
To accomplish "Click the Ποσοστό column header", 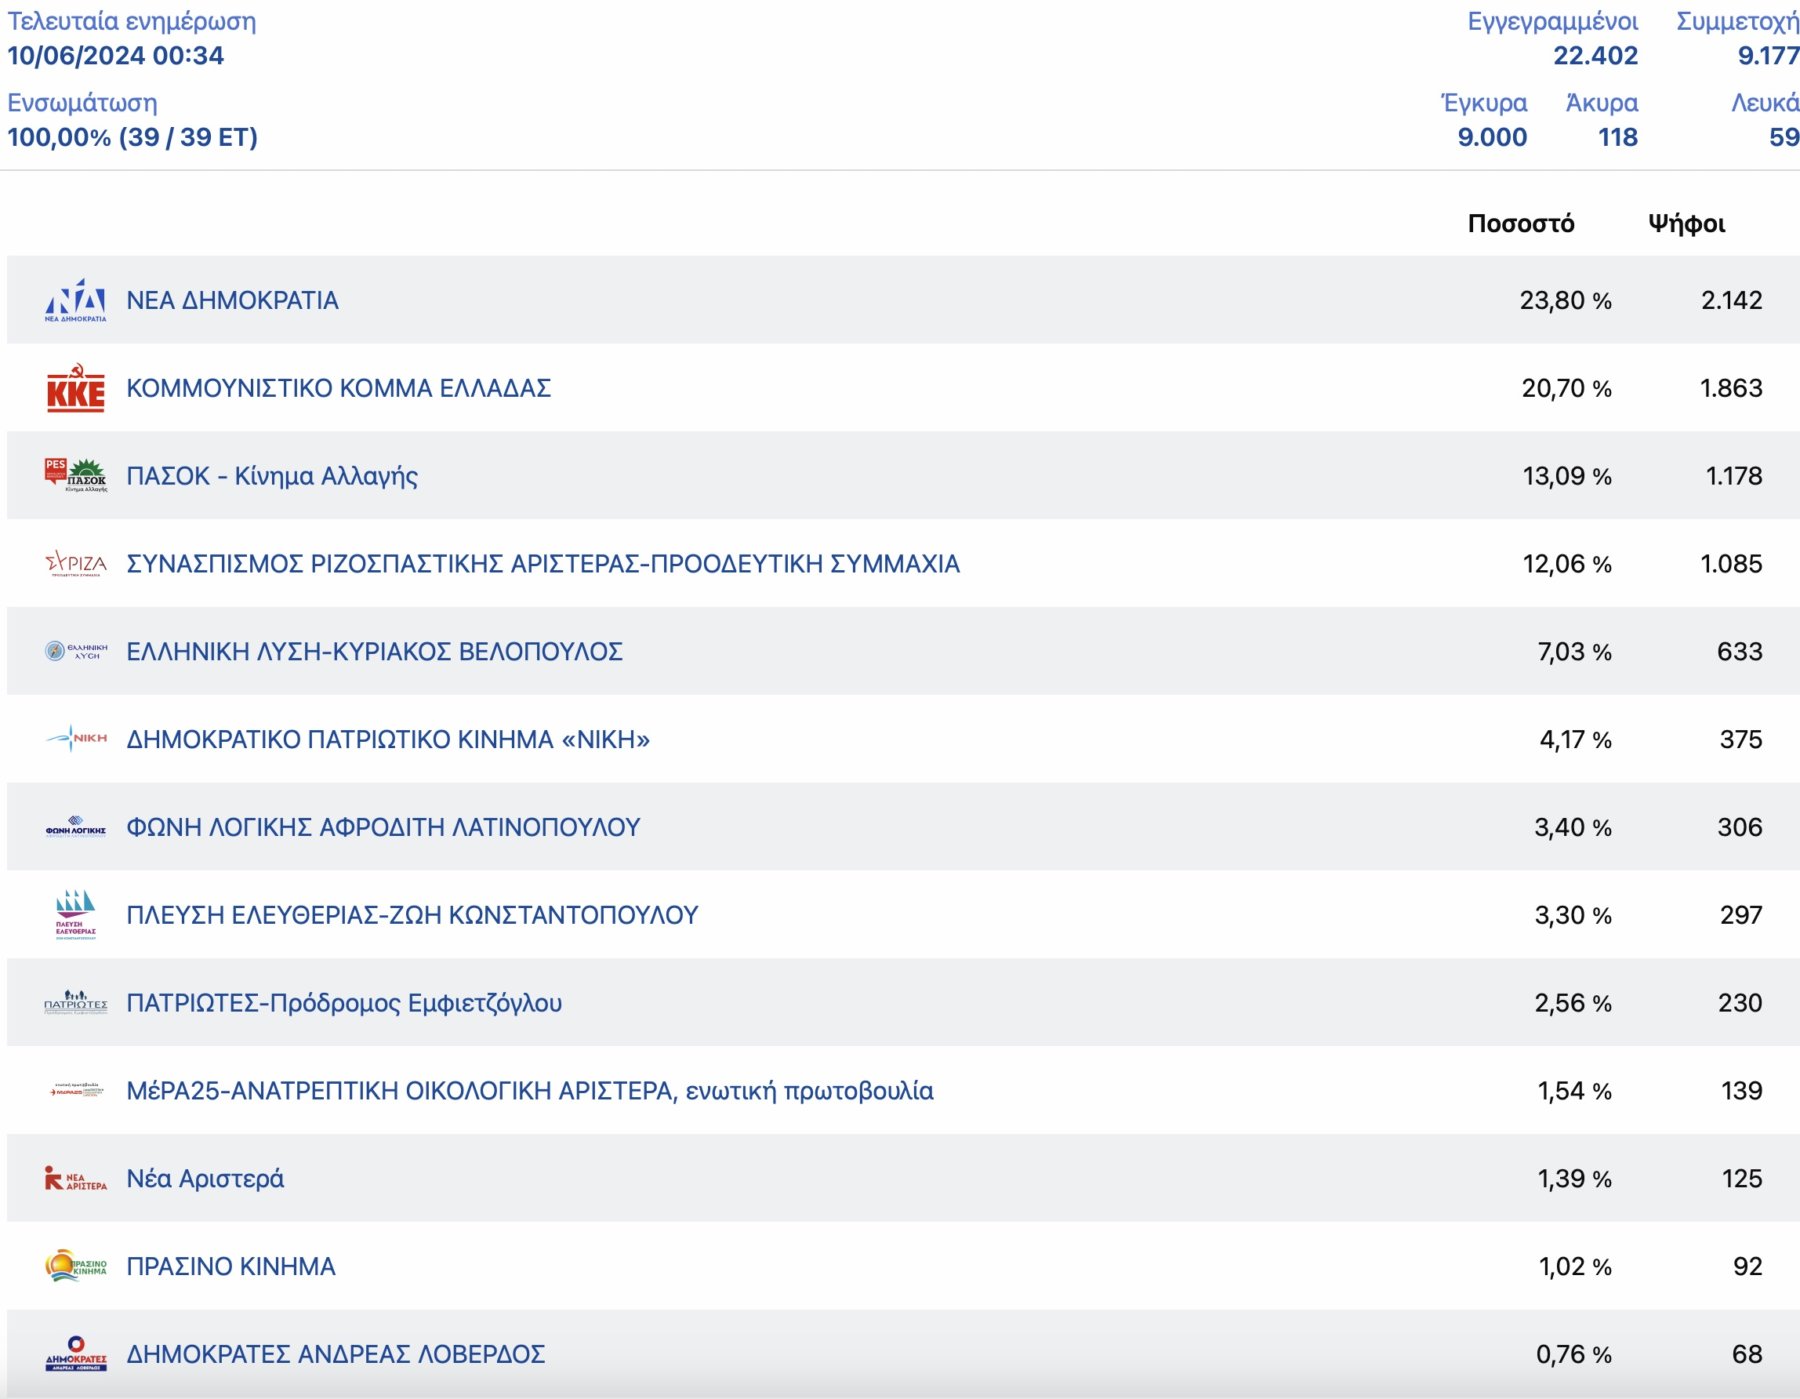I will (1521, 223).
